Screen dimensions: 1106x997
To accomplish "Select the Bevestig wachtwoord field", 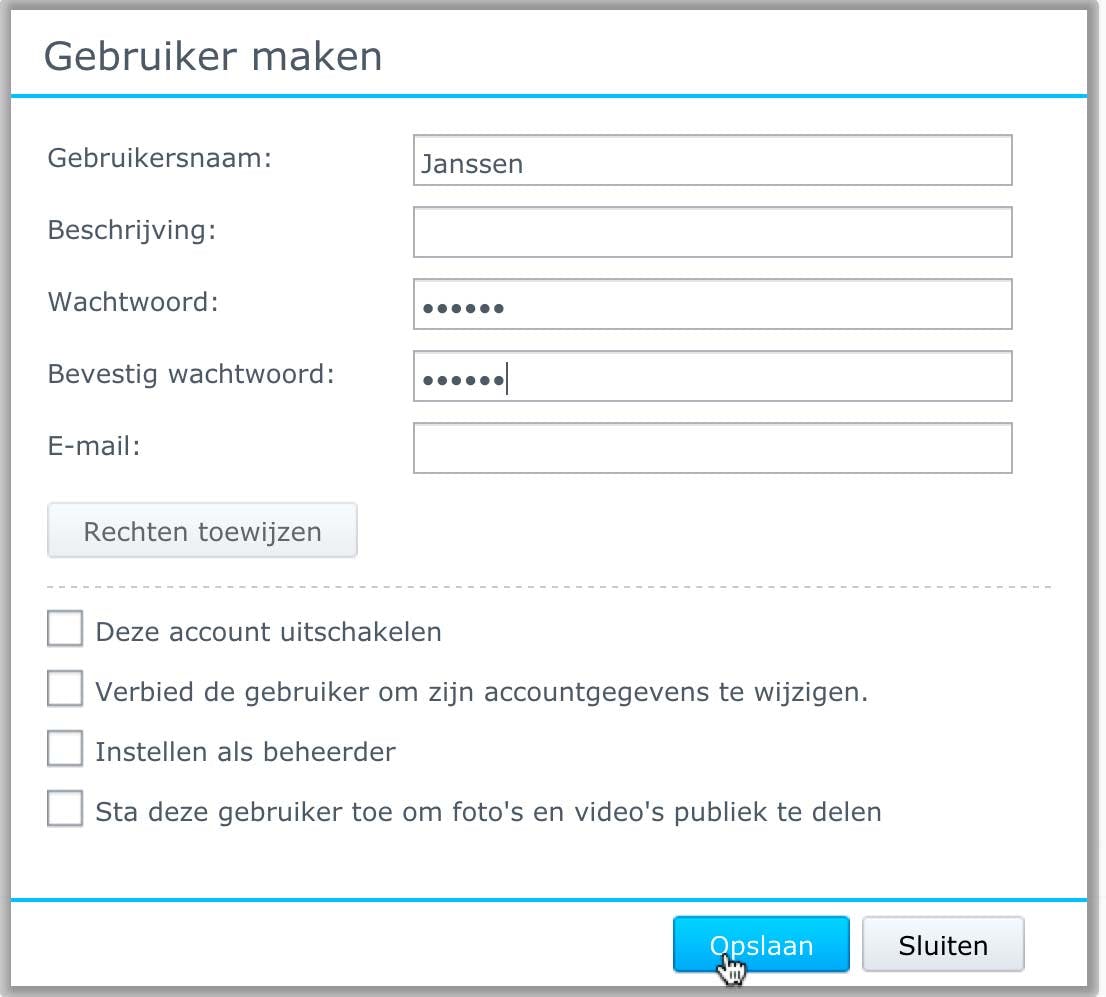I will 712,377.
